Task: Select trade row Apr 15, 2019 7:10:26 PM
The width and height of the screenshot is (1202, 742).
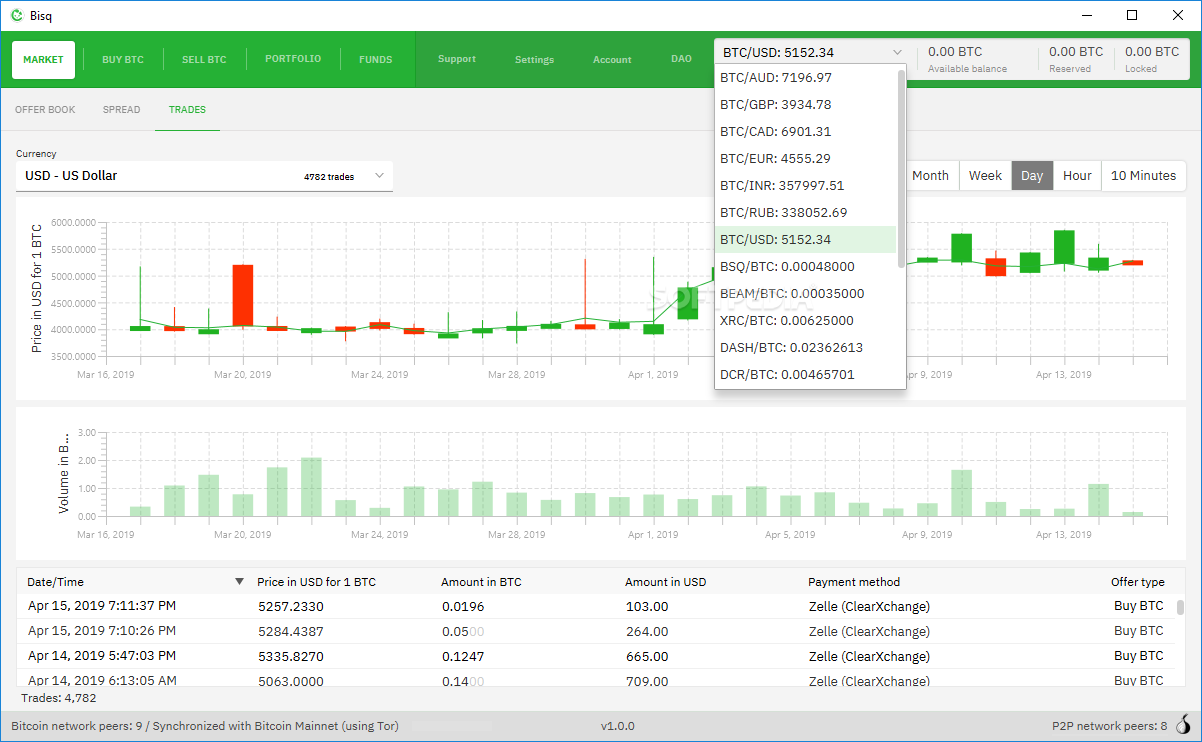Action: point(596,631)
